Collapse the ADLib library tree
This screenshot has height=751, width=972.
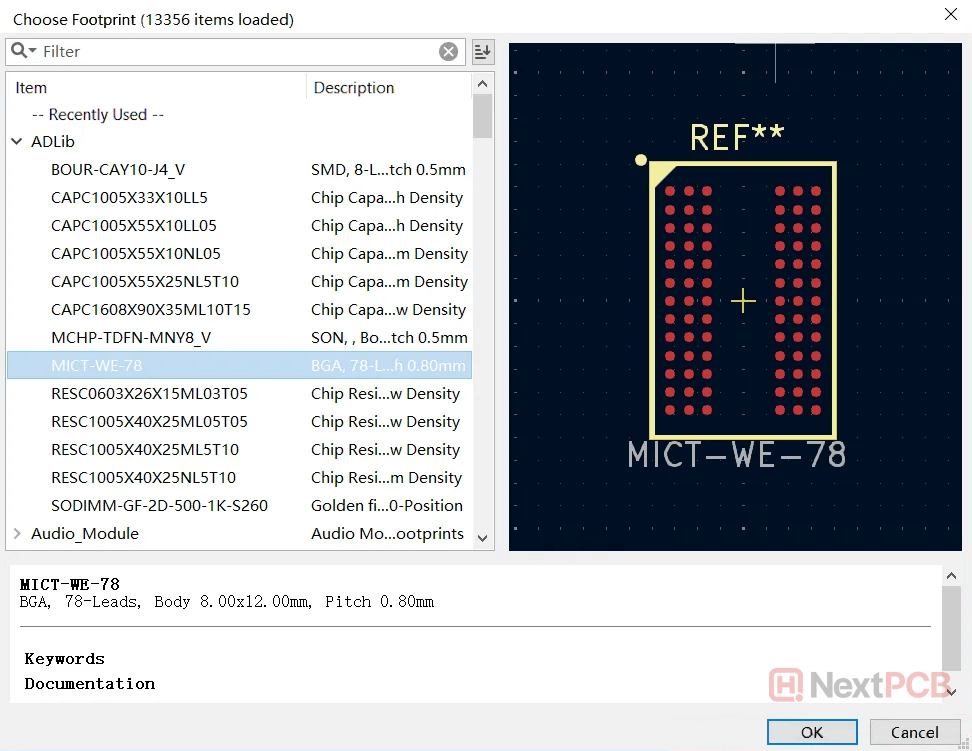17,142
